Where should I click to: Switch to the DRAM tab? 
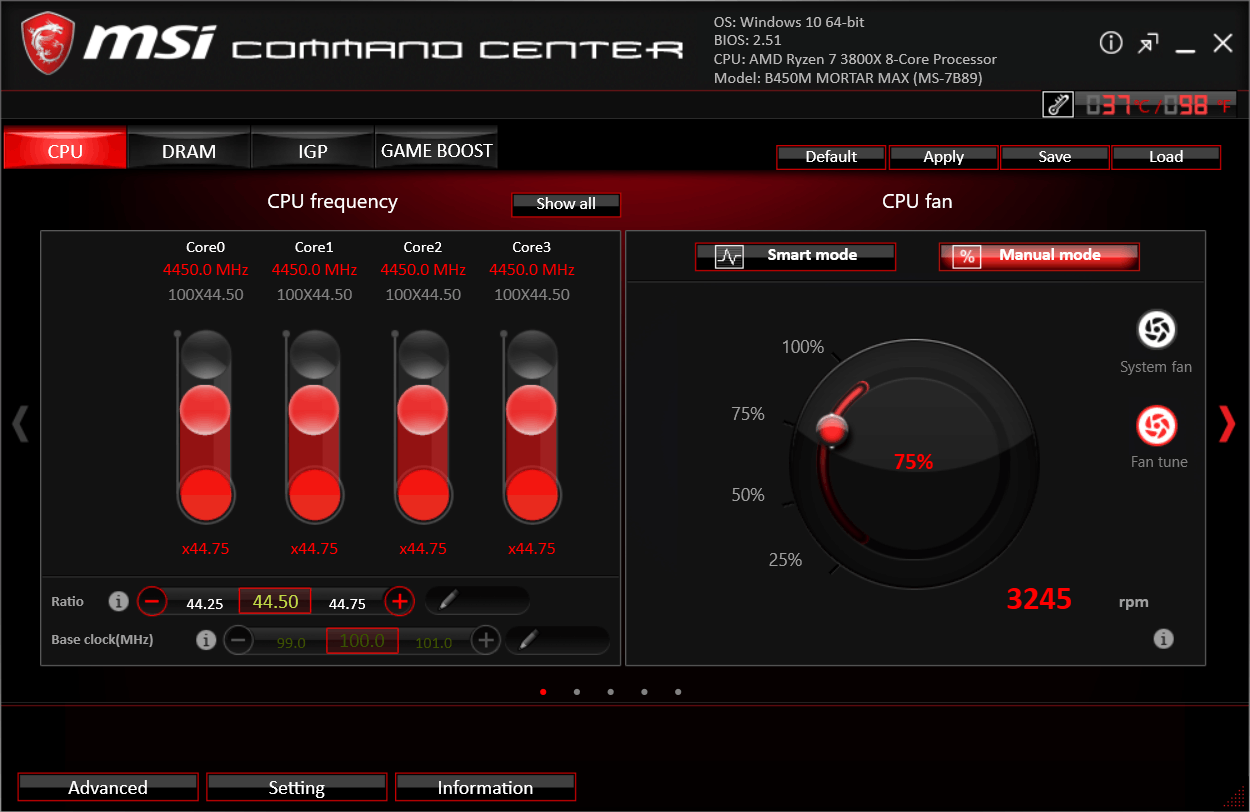(189, 149)
